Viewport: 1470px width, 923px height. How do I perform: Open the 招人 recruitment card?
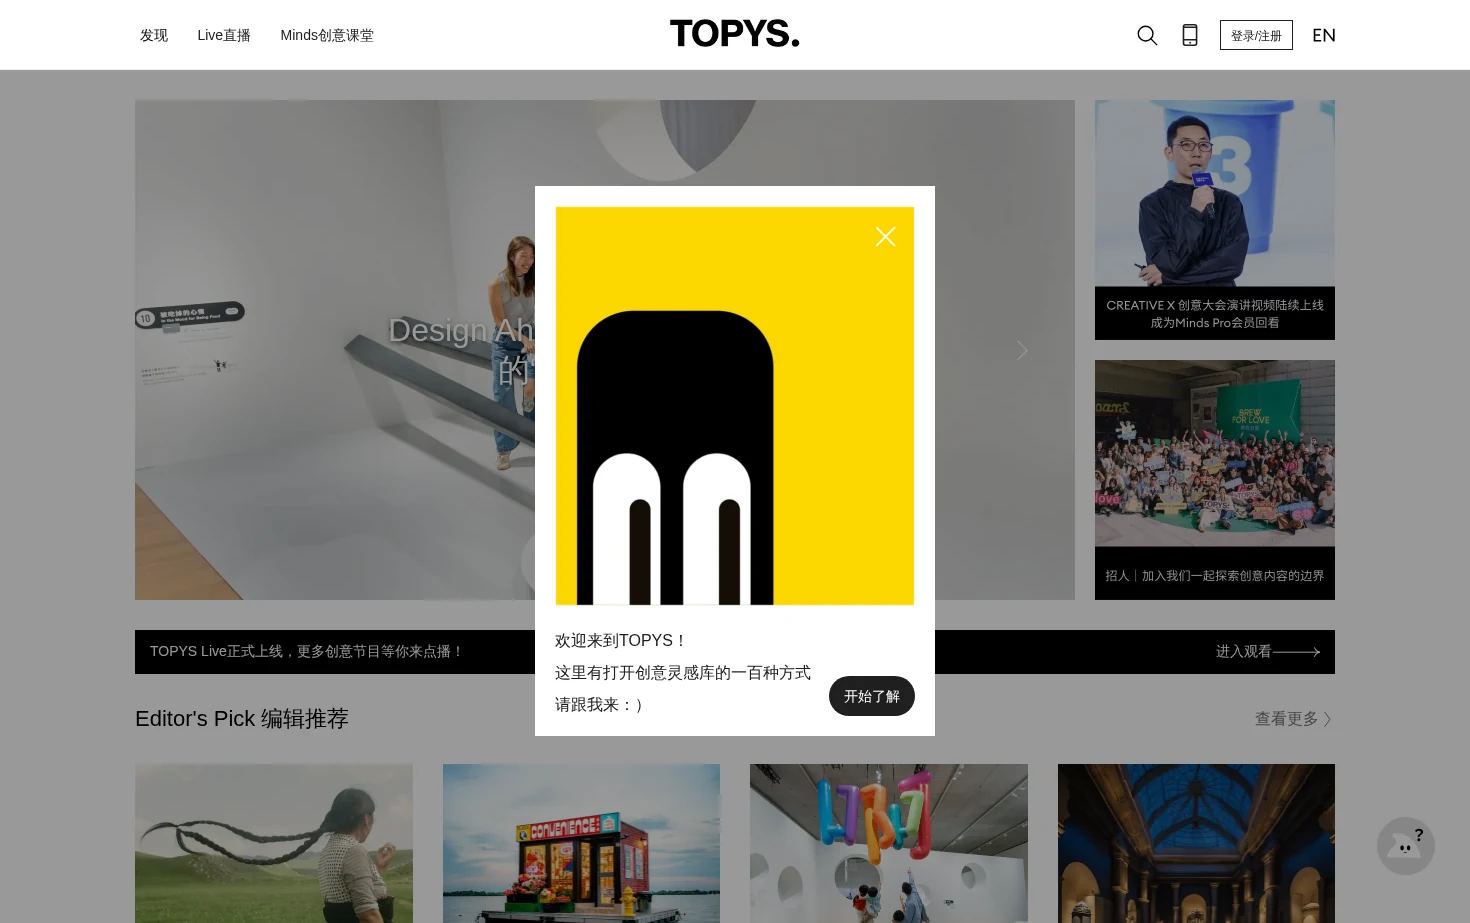pyautogui.click(x=1215, y=480)
